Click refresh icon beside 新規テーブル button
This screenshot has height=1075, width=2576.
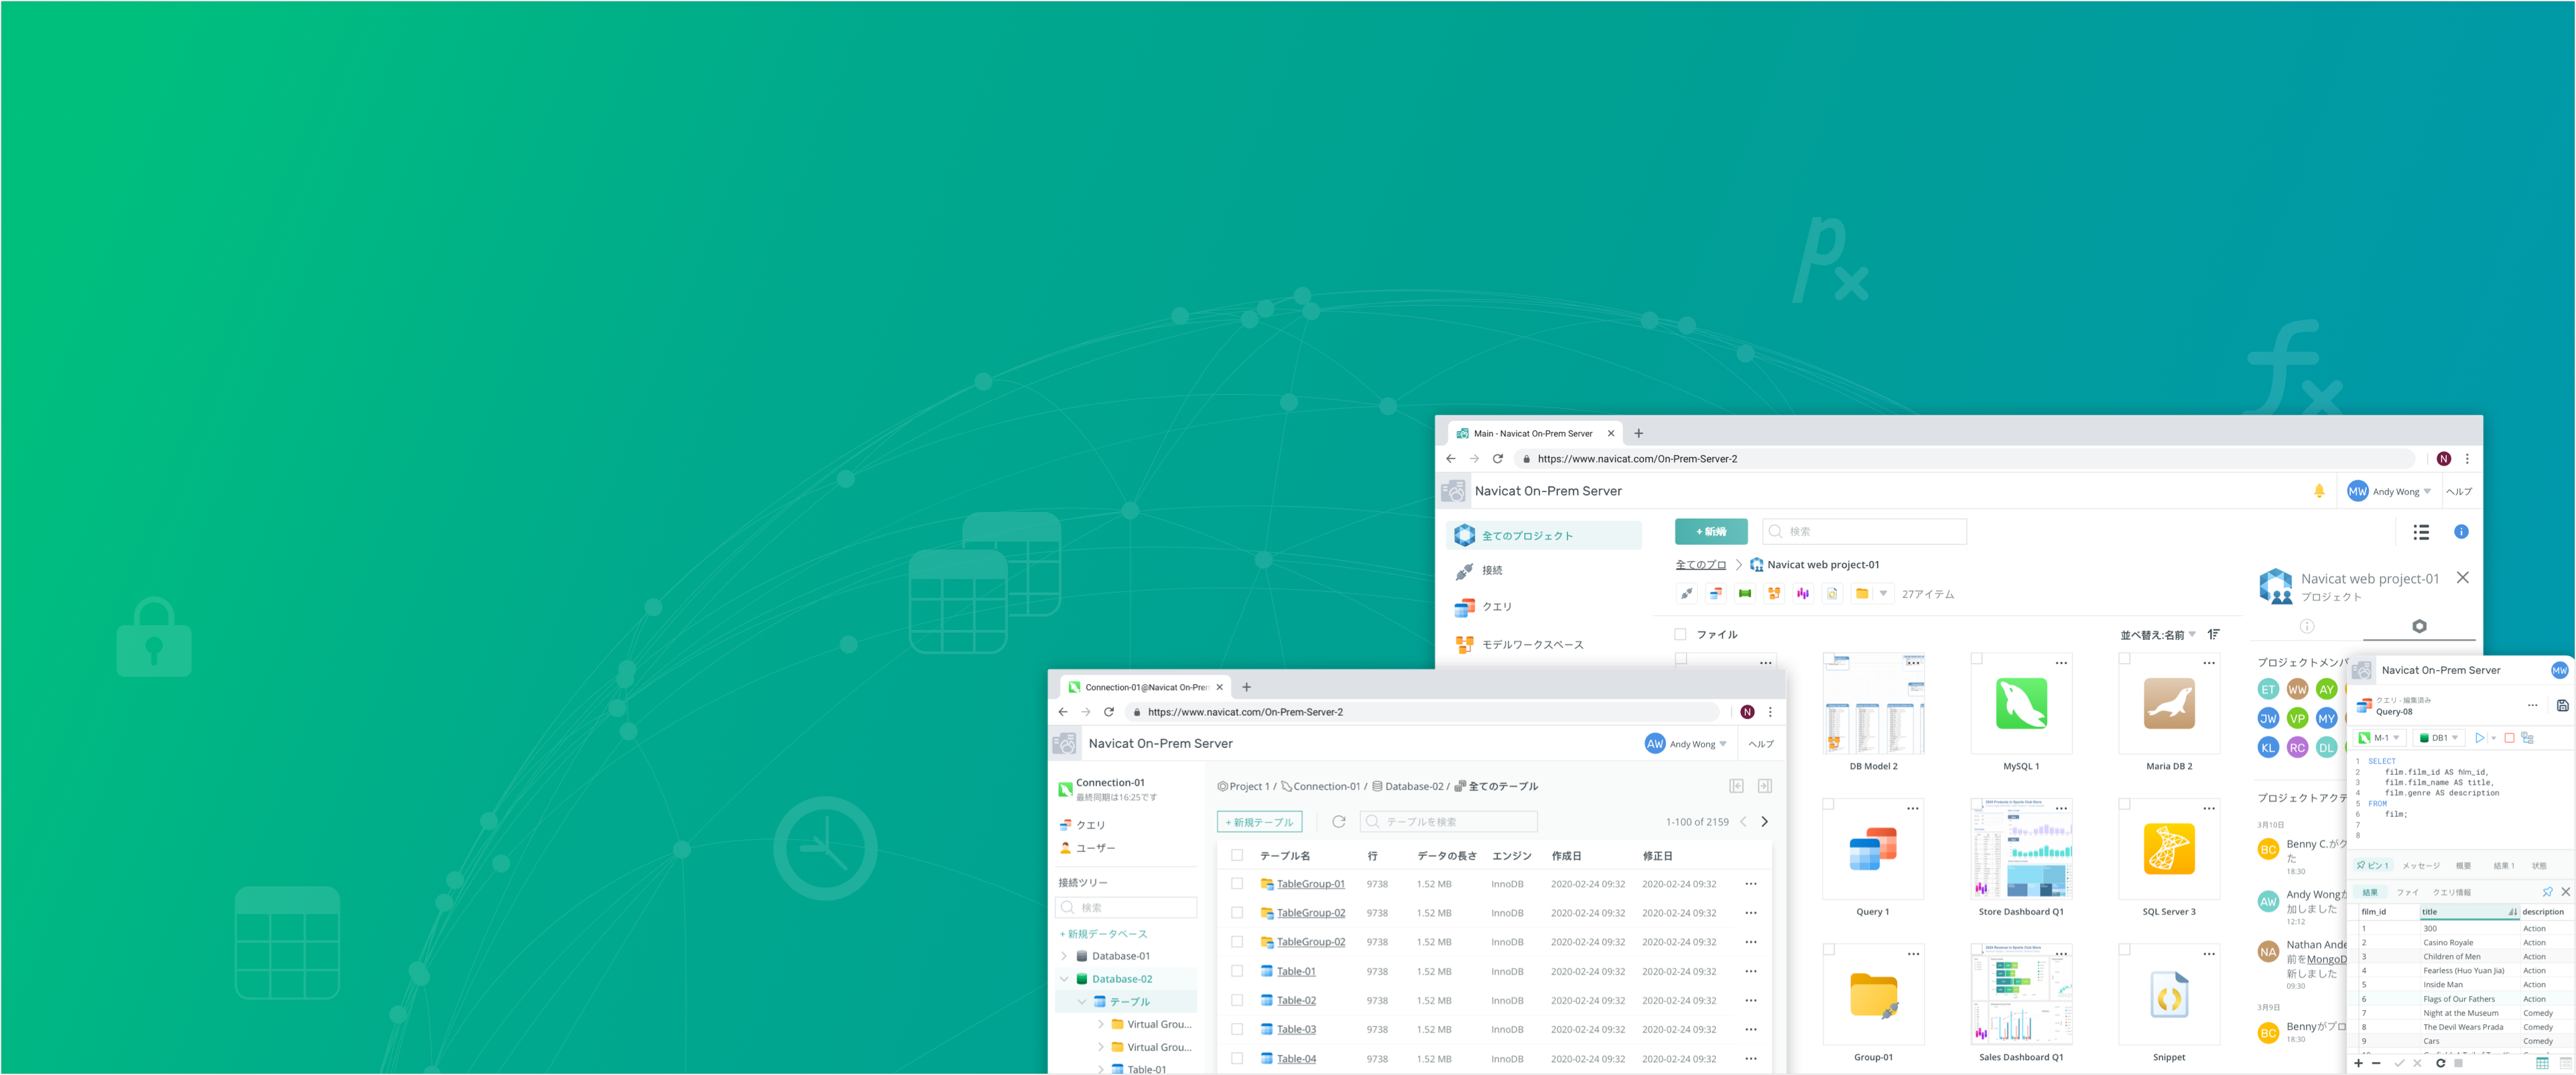[1339, 821]
